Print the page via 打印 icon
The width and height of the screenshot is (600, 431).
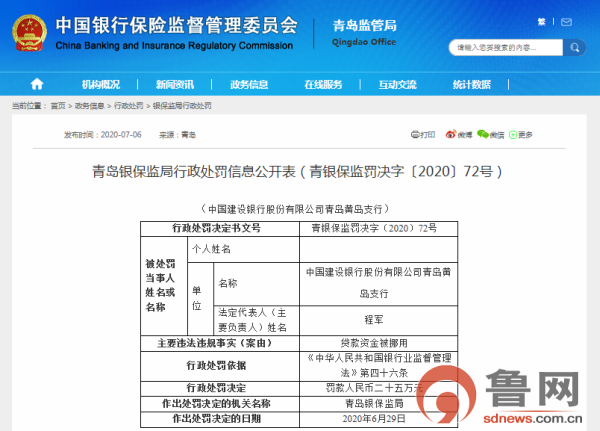(423, 135)
